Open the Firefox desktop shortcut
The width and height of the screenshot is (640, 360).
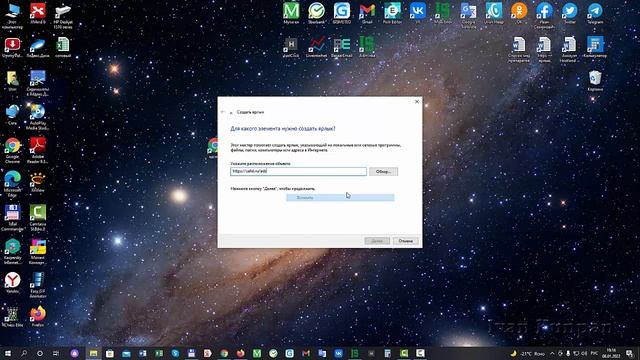tap(38, 316)
